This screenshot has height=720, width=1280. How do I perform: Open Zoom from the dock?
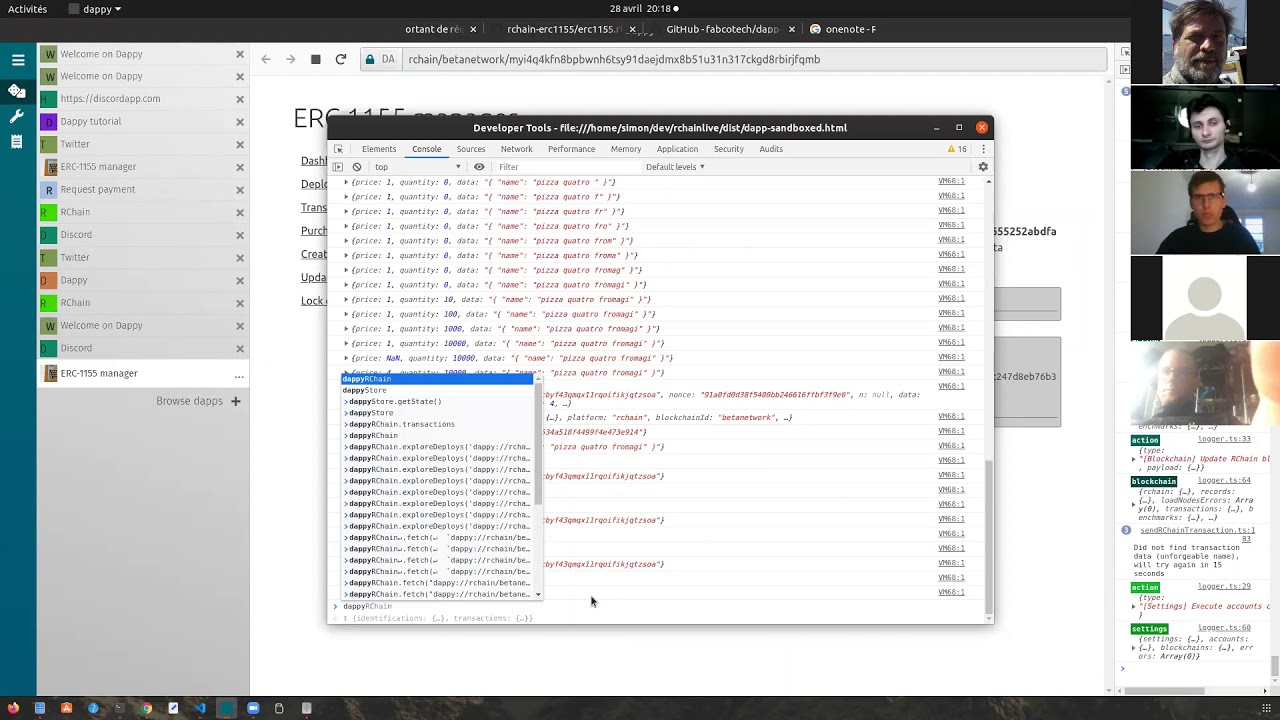[x=253, y=708]
